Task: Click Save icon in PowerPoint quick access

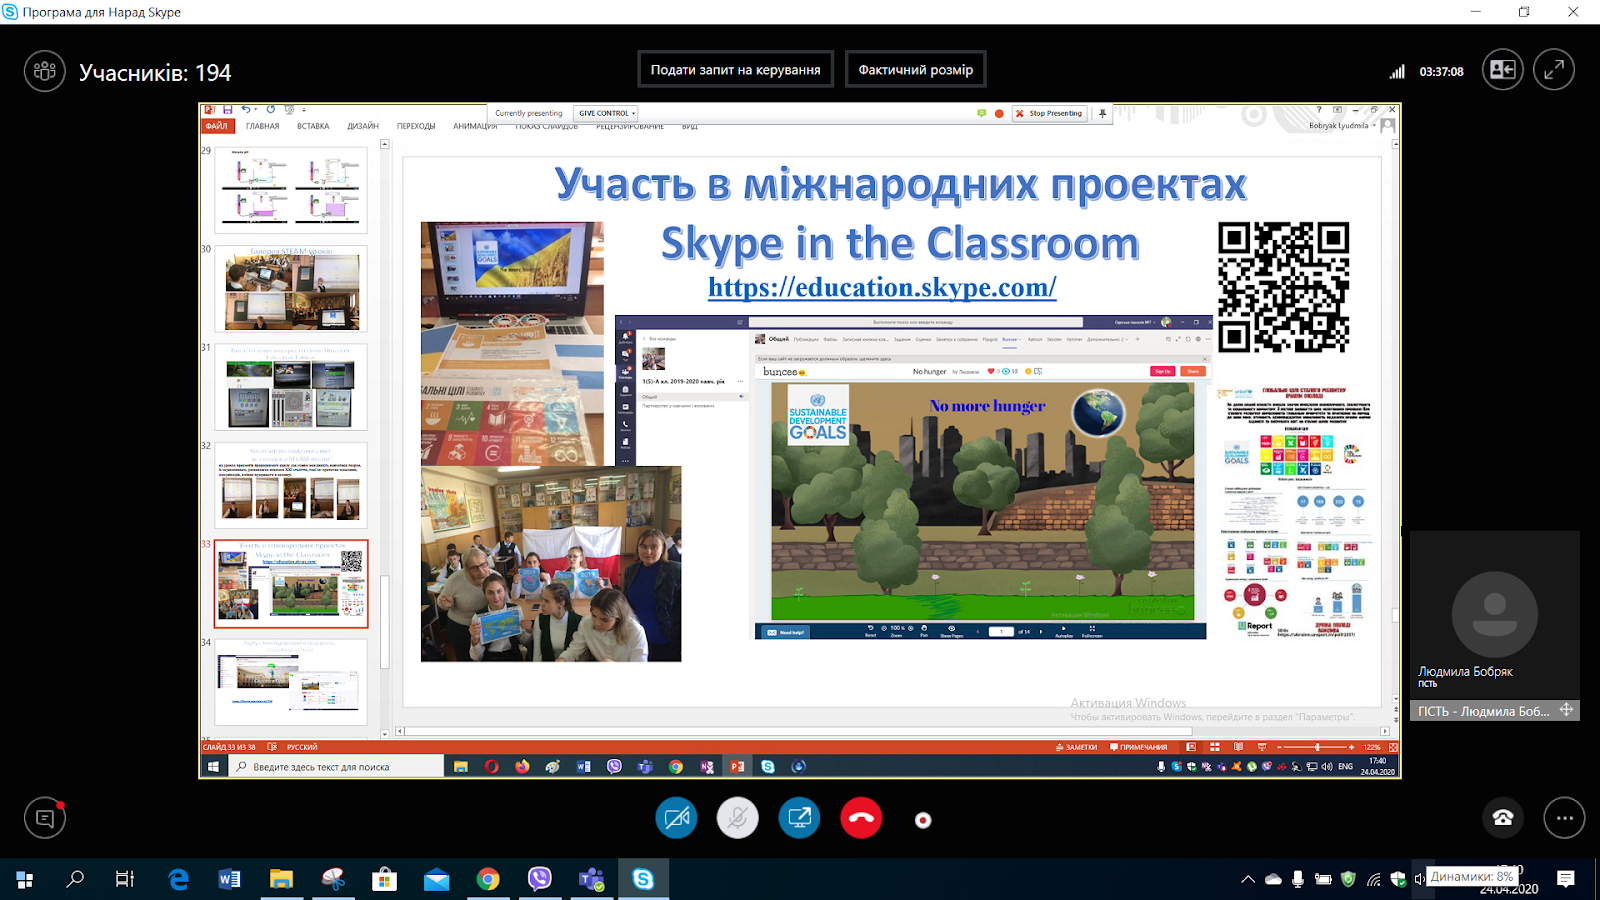Action: pyautogui.click(x=228, y=110)
